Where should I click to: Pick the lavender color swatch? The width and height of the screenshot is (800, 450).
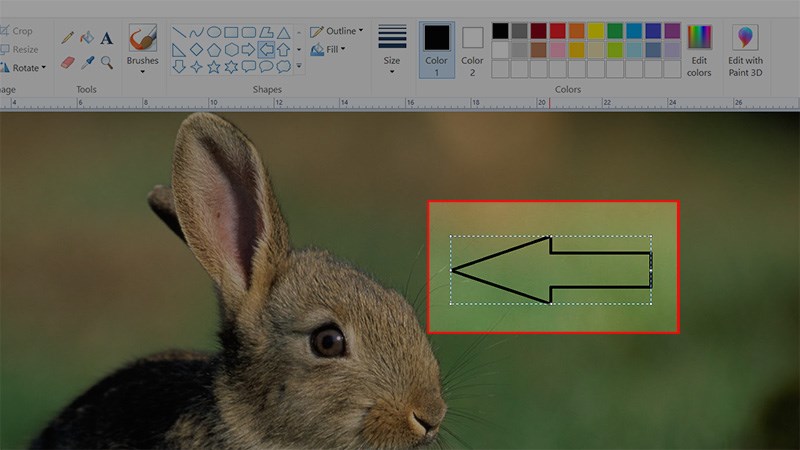click(672, 50)
